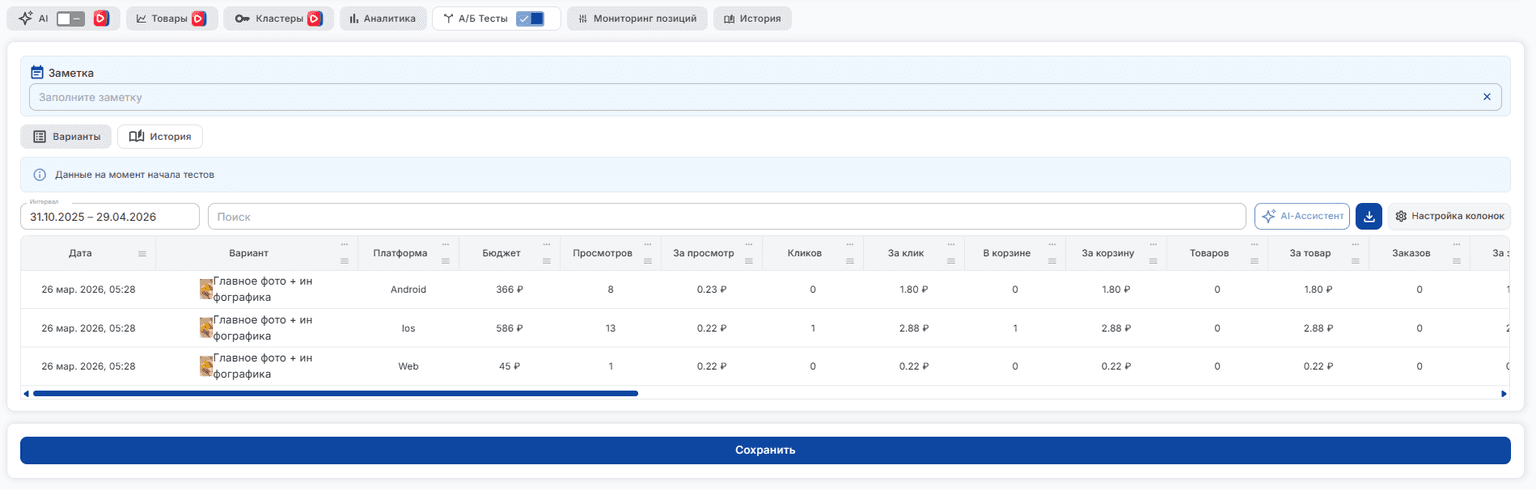The width and height of the screenshot is (1536, 490).
Task: Clear the note with the X icon
Action: click(x=1486, y=97)
